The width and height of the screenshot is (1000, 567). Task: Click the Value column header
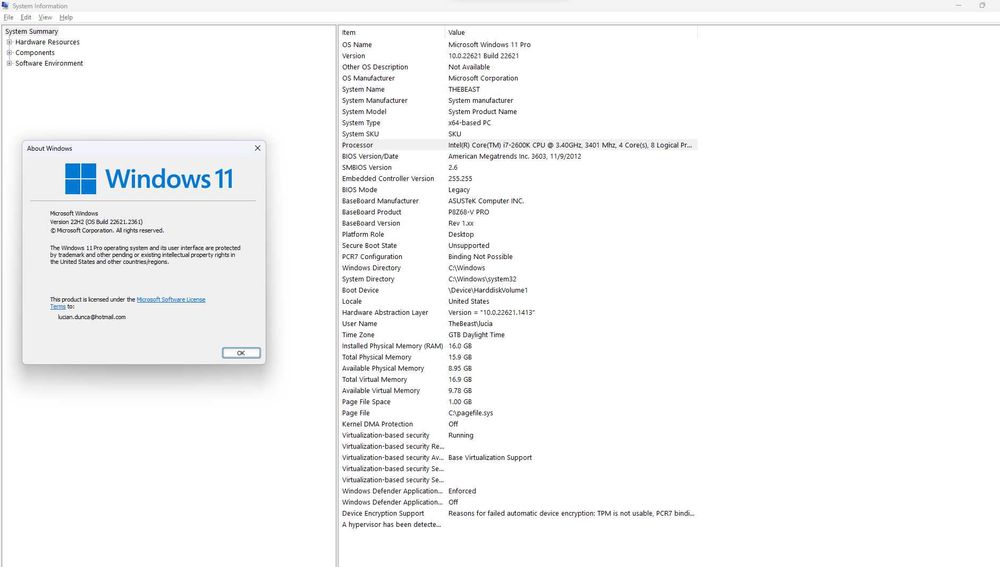coord(571,33)
